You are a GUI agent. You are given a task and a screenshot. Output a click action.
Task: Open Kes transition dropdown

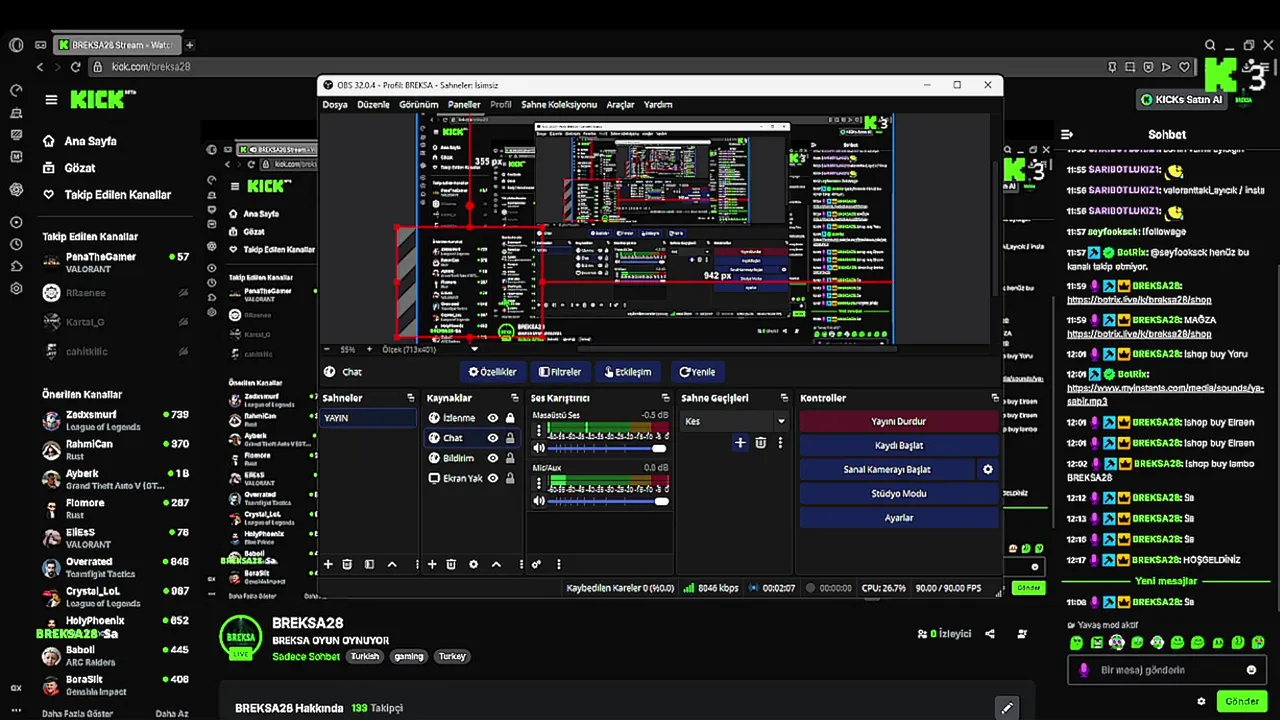pyautogui.click(x=735, y=421)
